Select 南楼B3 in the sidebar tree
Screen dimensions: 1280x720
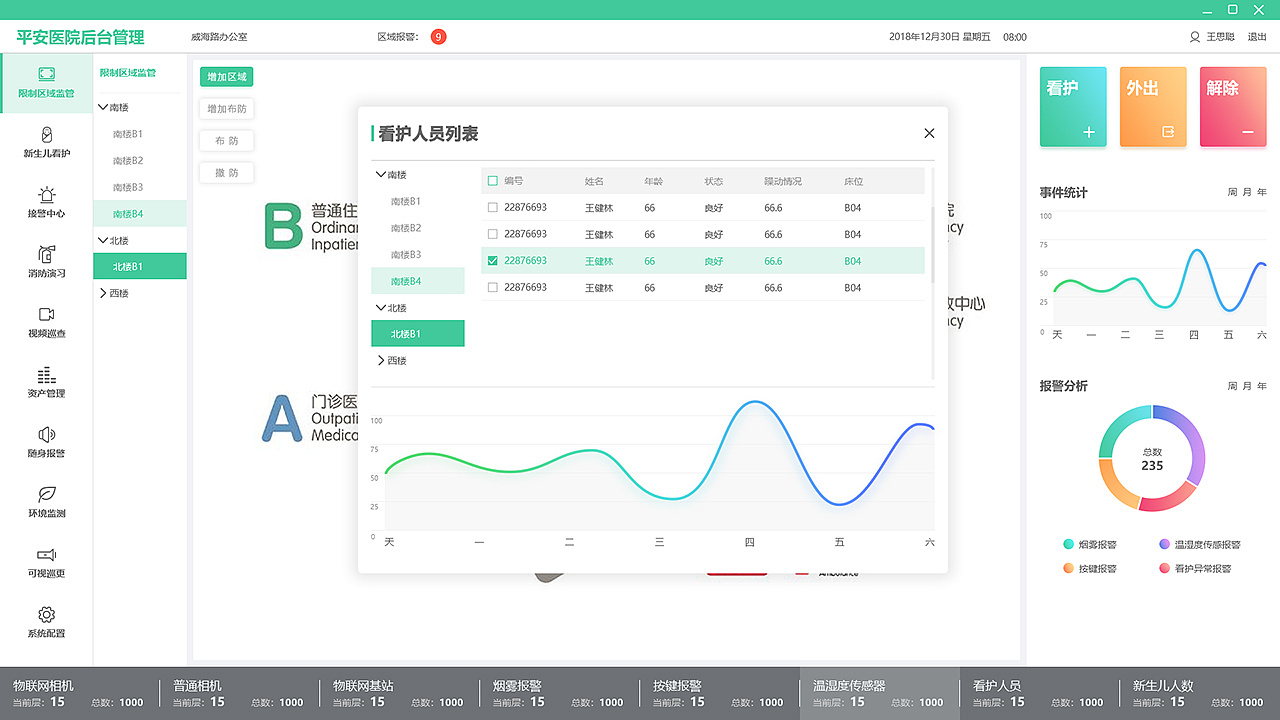(128, 187)
